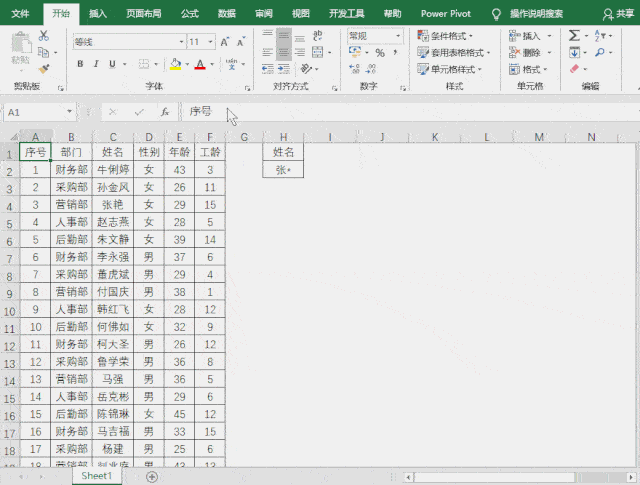The width and height of the screenshot is (640, 485).
Task: Toggle underline formatting
Action: point(112,64)
